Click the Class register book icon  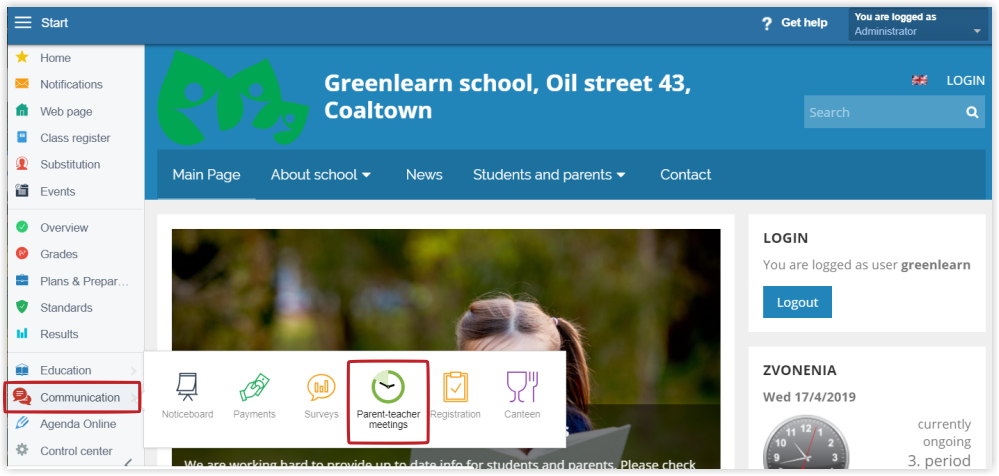point(22,138)
